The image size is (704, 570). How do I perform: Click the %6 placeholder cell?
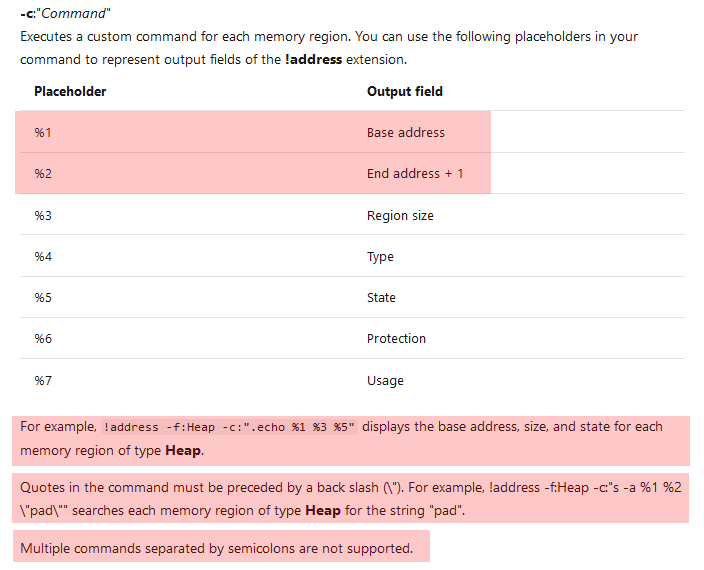43,338
